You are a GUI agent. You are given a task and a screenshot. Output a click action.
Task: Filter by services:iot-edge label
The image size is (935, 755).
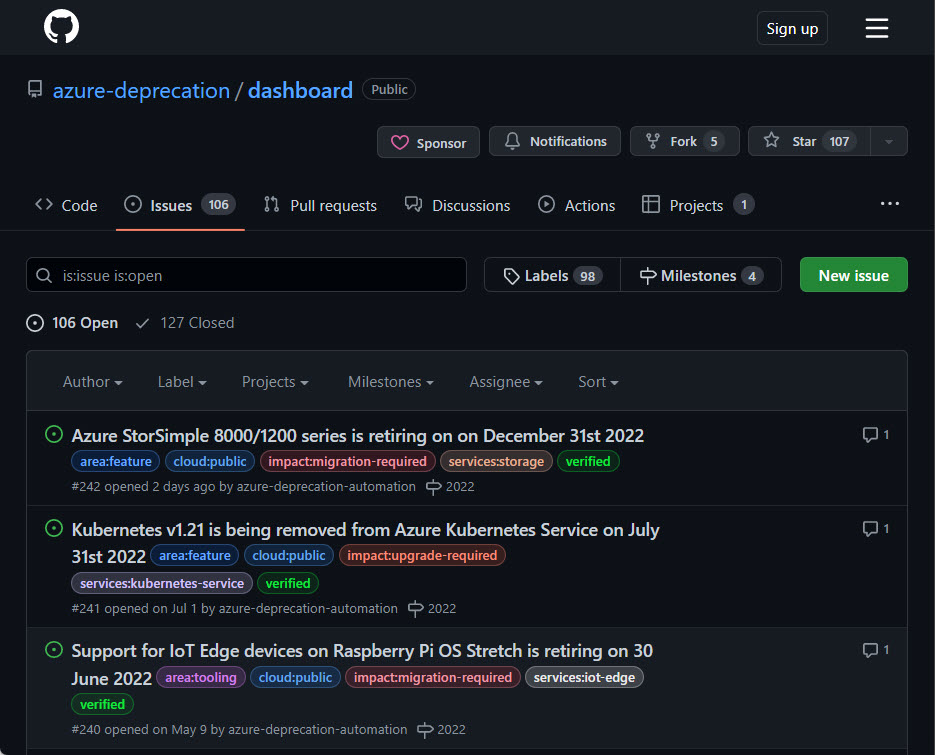pos(584,678)
